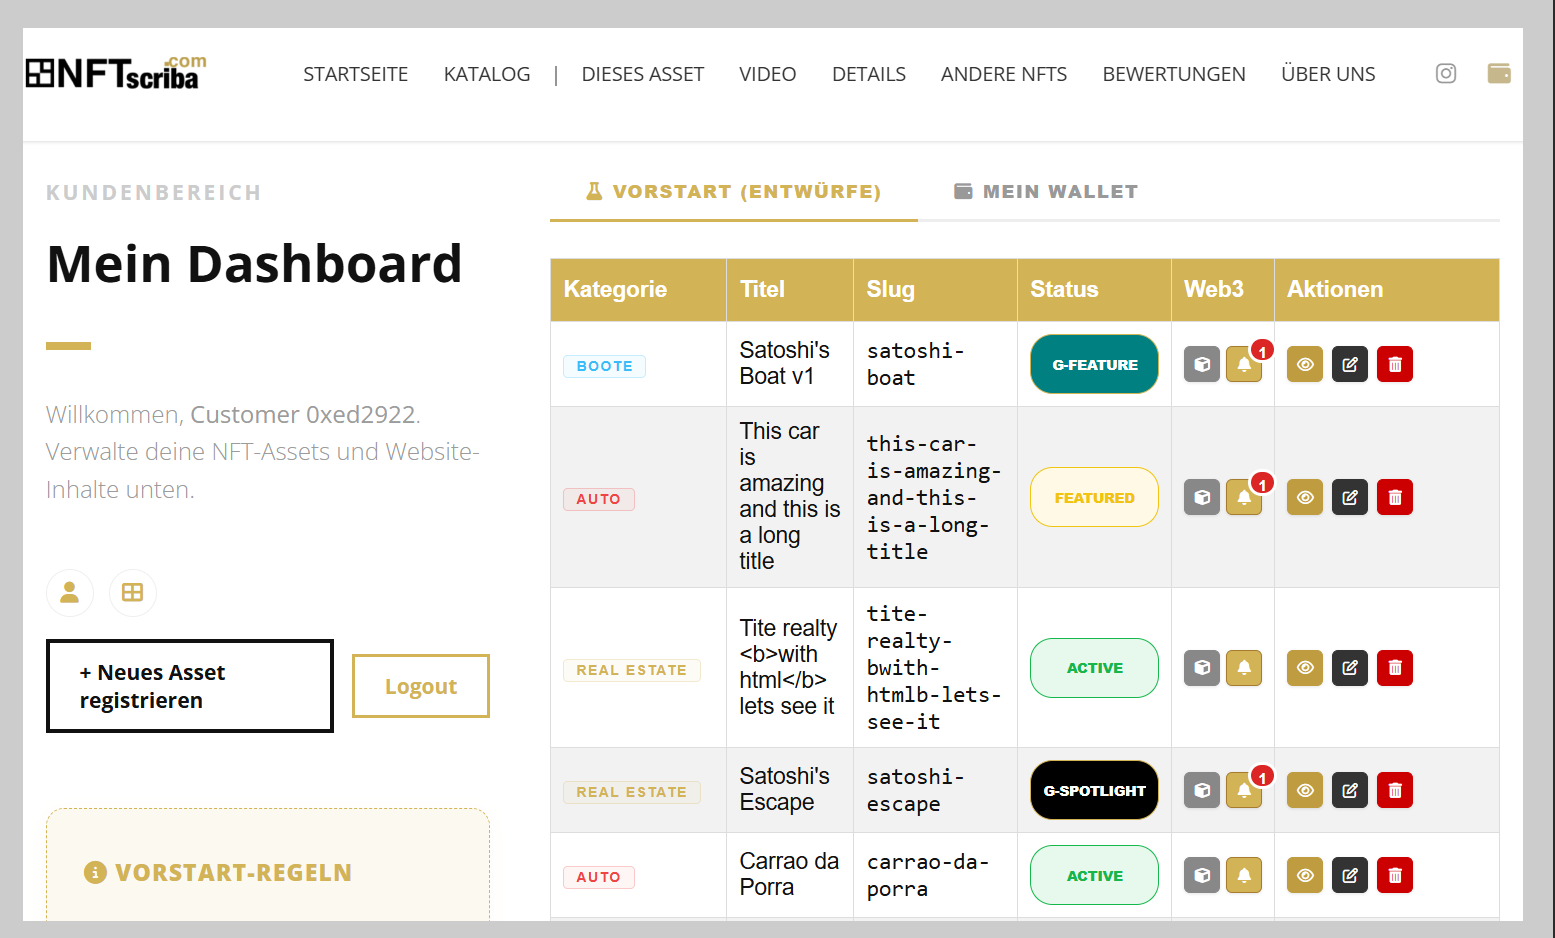Click the REAL ESTATE tag for Tite realty
The image size is (1555, 938).
click(632, 670)
